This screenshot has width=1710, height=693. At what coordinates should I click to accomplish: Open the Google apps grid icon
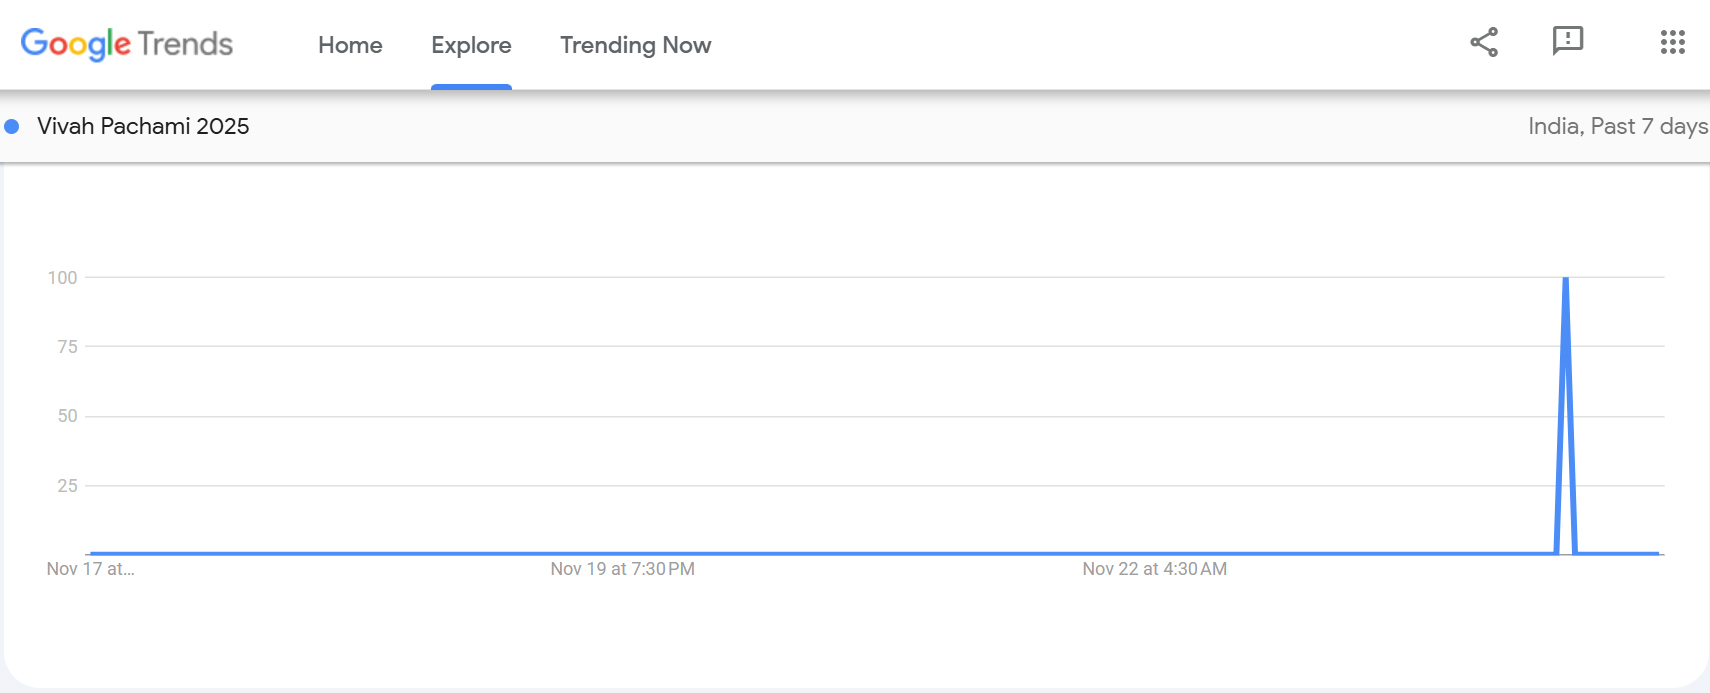(x=1672, y=42)
